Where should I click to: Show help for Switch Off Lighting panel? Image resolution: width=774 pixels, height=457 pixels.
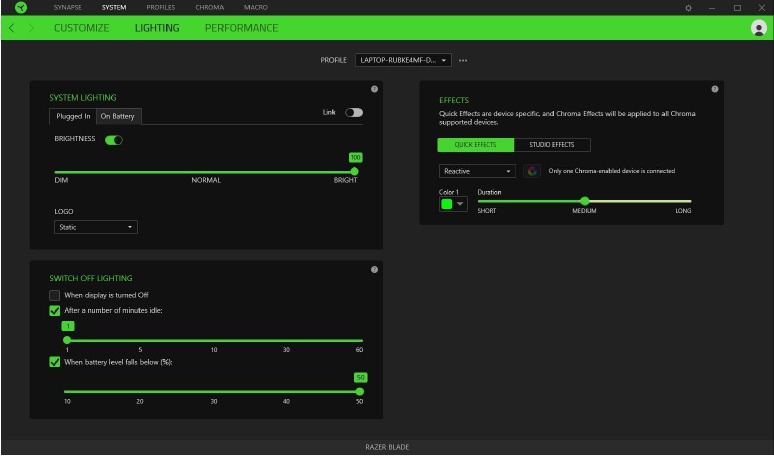(x=374, y=269)
